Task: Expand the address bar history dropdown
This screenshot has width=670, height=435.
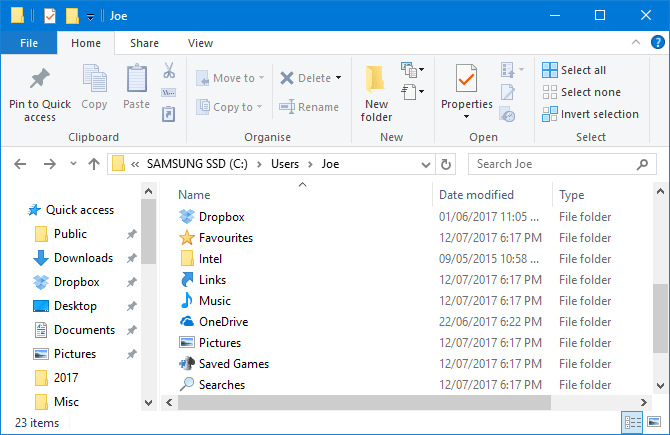Action: 426,165
